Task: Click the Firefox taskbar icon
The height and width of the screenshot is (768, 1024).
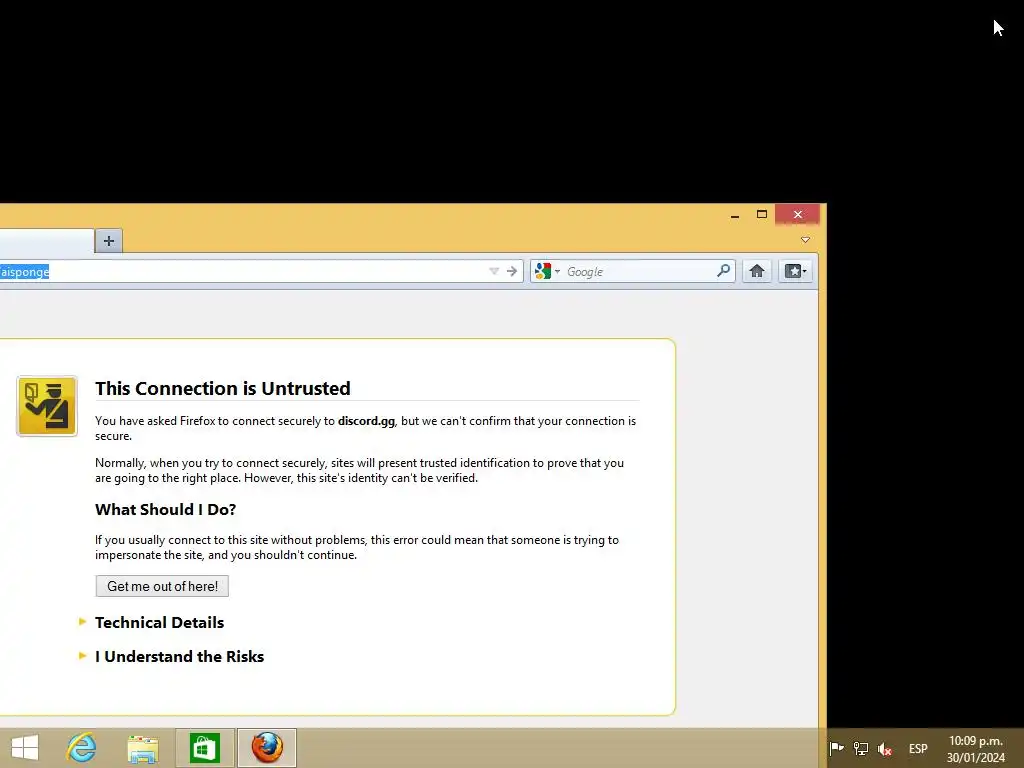Action: [267, 748]
